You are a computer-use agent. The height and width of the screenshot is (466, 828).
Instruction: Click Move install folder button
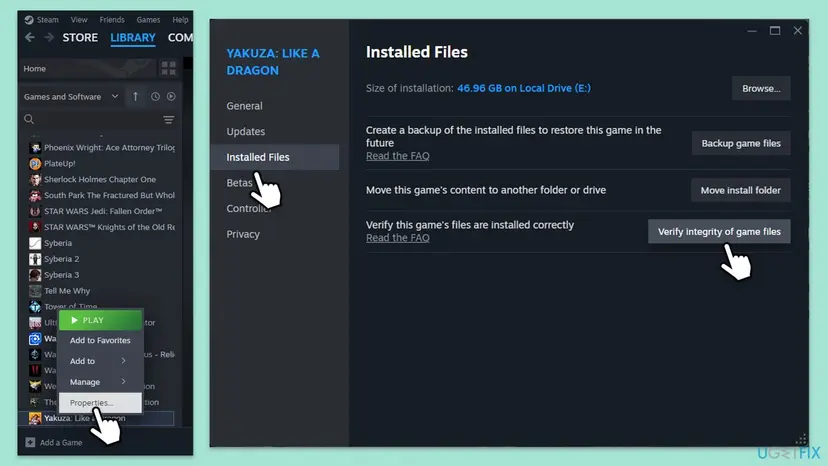[740, 190]
